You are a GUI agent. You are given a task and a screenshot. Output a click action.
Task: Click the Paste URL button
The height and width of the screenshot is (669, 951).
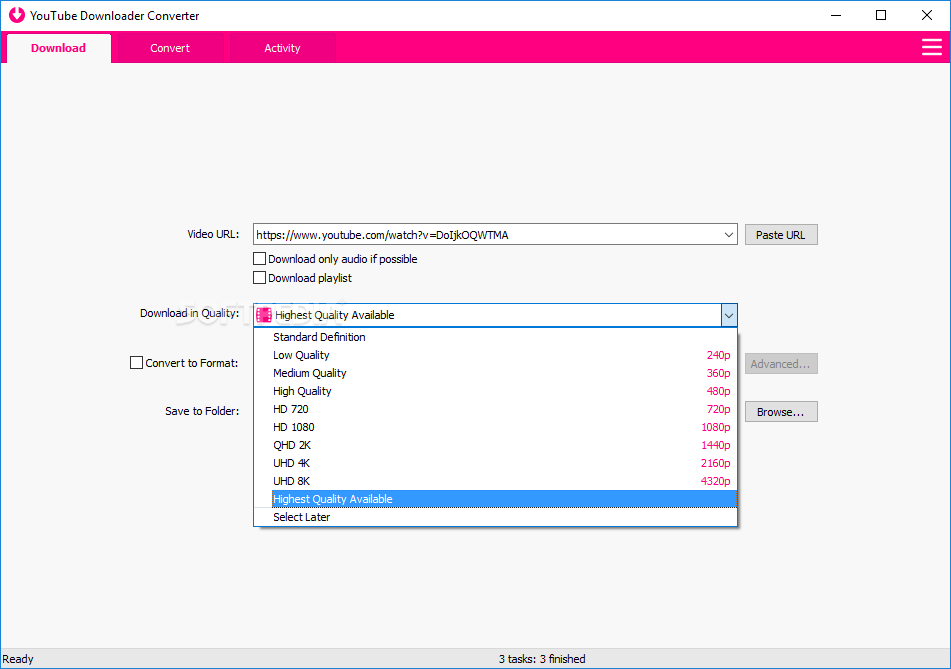click(781, 235)
